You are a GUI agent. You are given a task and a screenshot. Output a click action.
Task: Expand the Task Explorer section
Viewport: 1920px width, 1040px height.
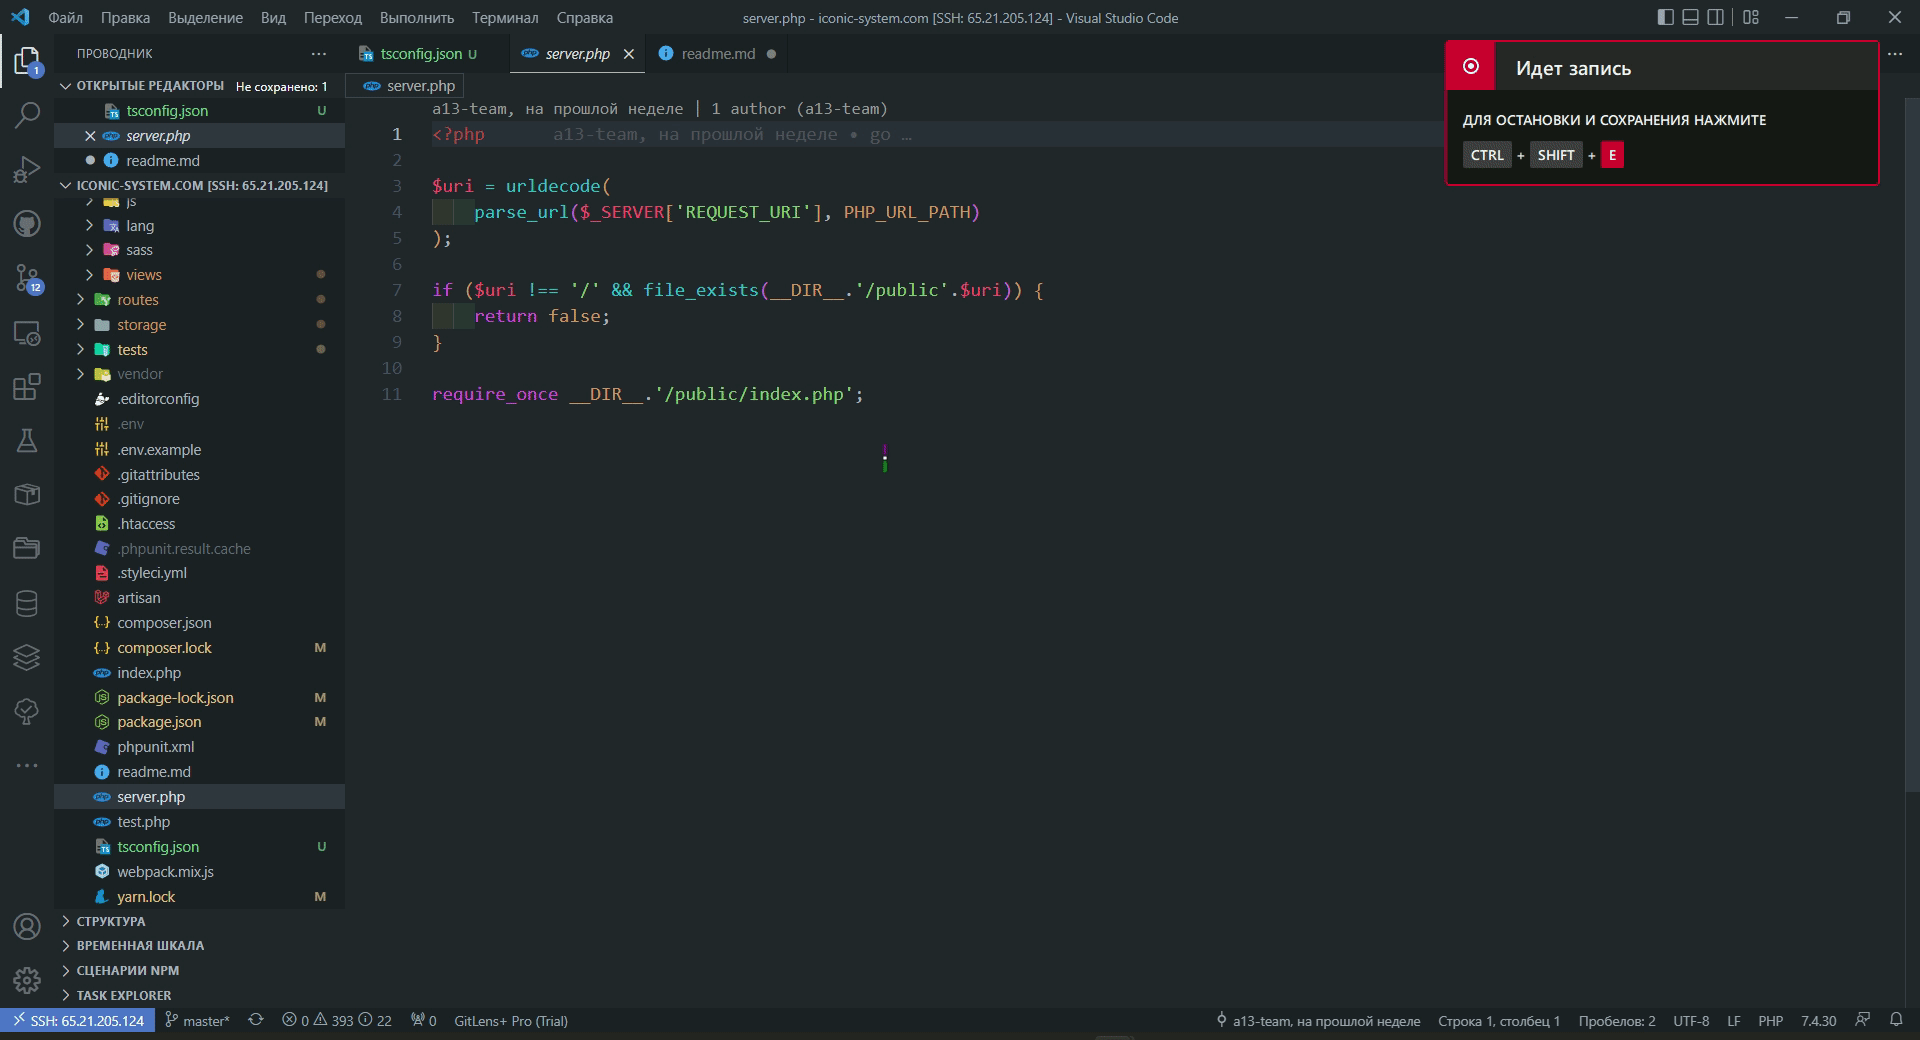pyautogui.click(x=123, y=995)
